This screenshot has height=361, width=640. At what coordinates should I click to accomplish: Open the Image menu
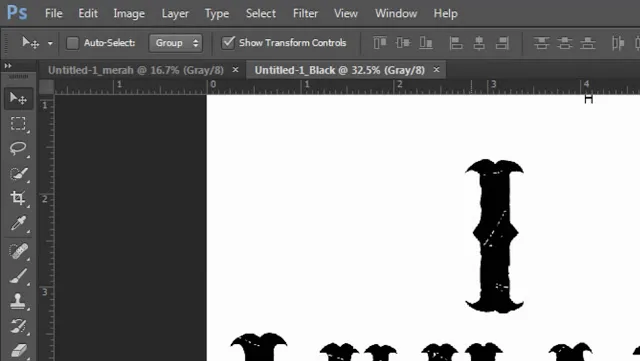129,13
